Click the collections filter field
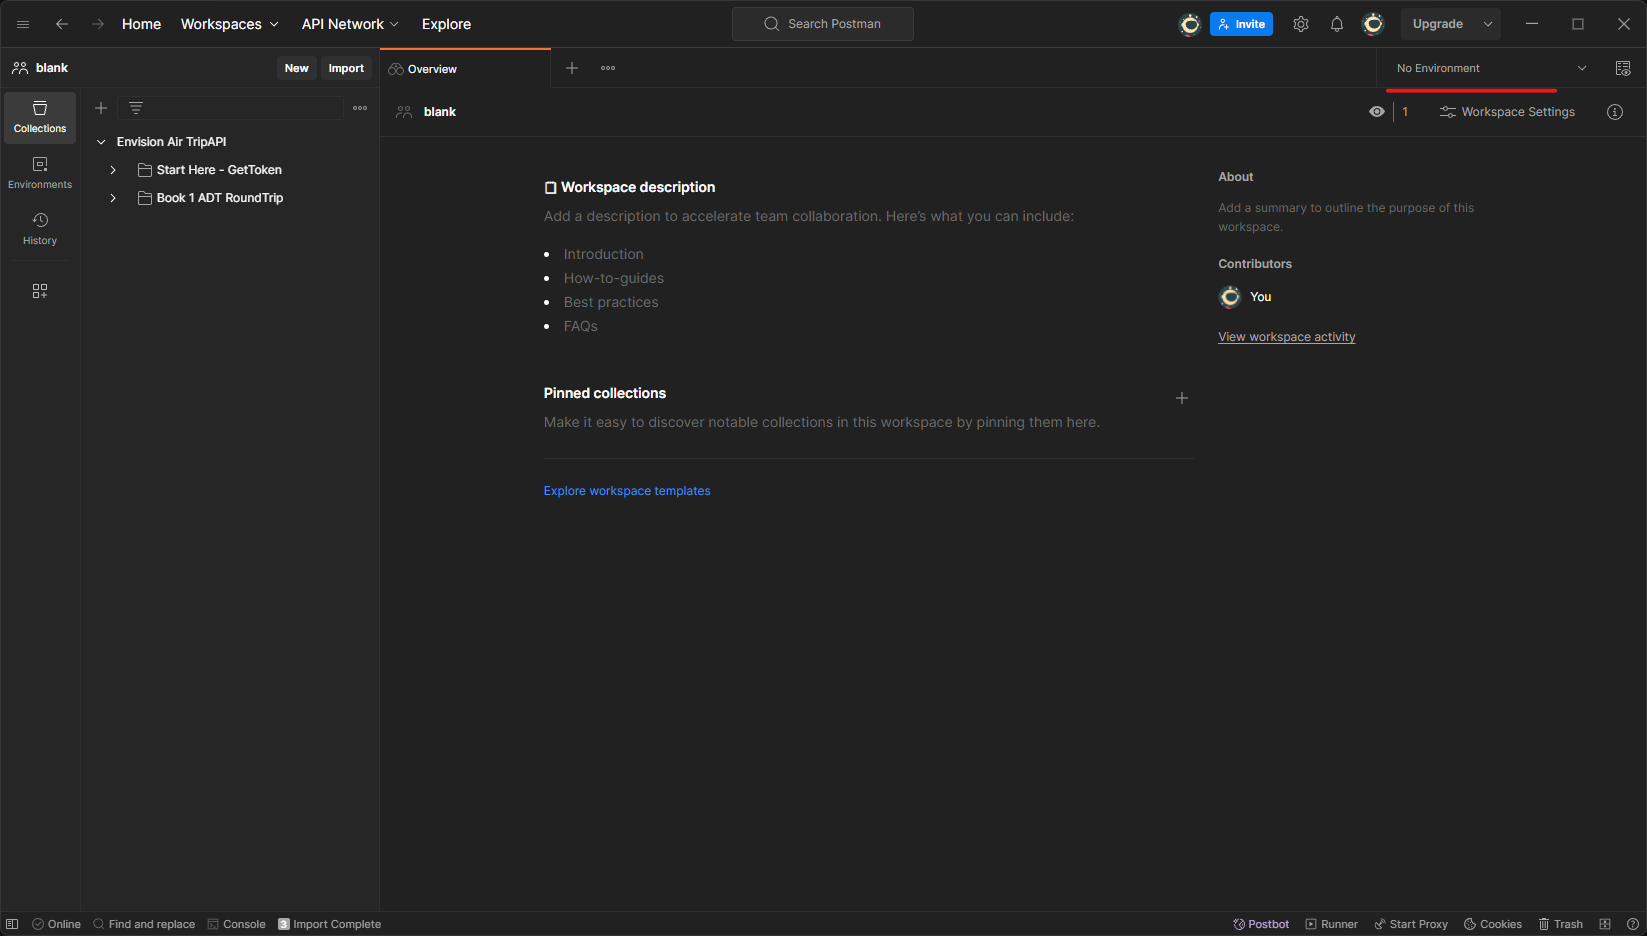This screenshot has height=936, width=1647. click(230, 108)
